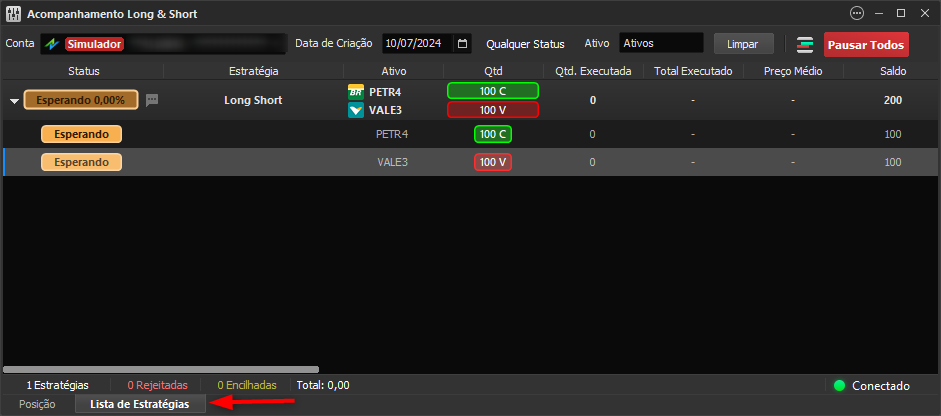Click the VALE3 logo icon

coord(356,110)
